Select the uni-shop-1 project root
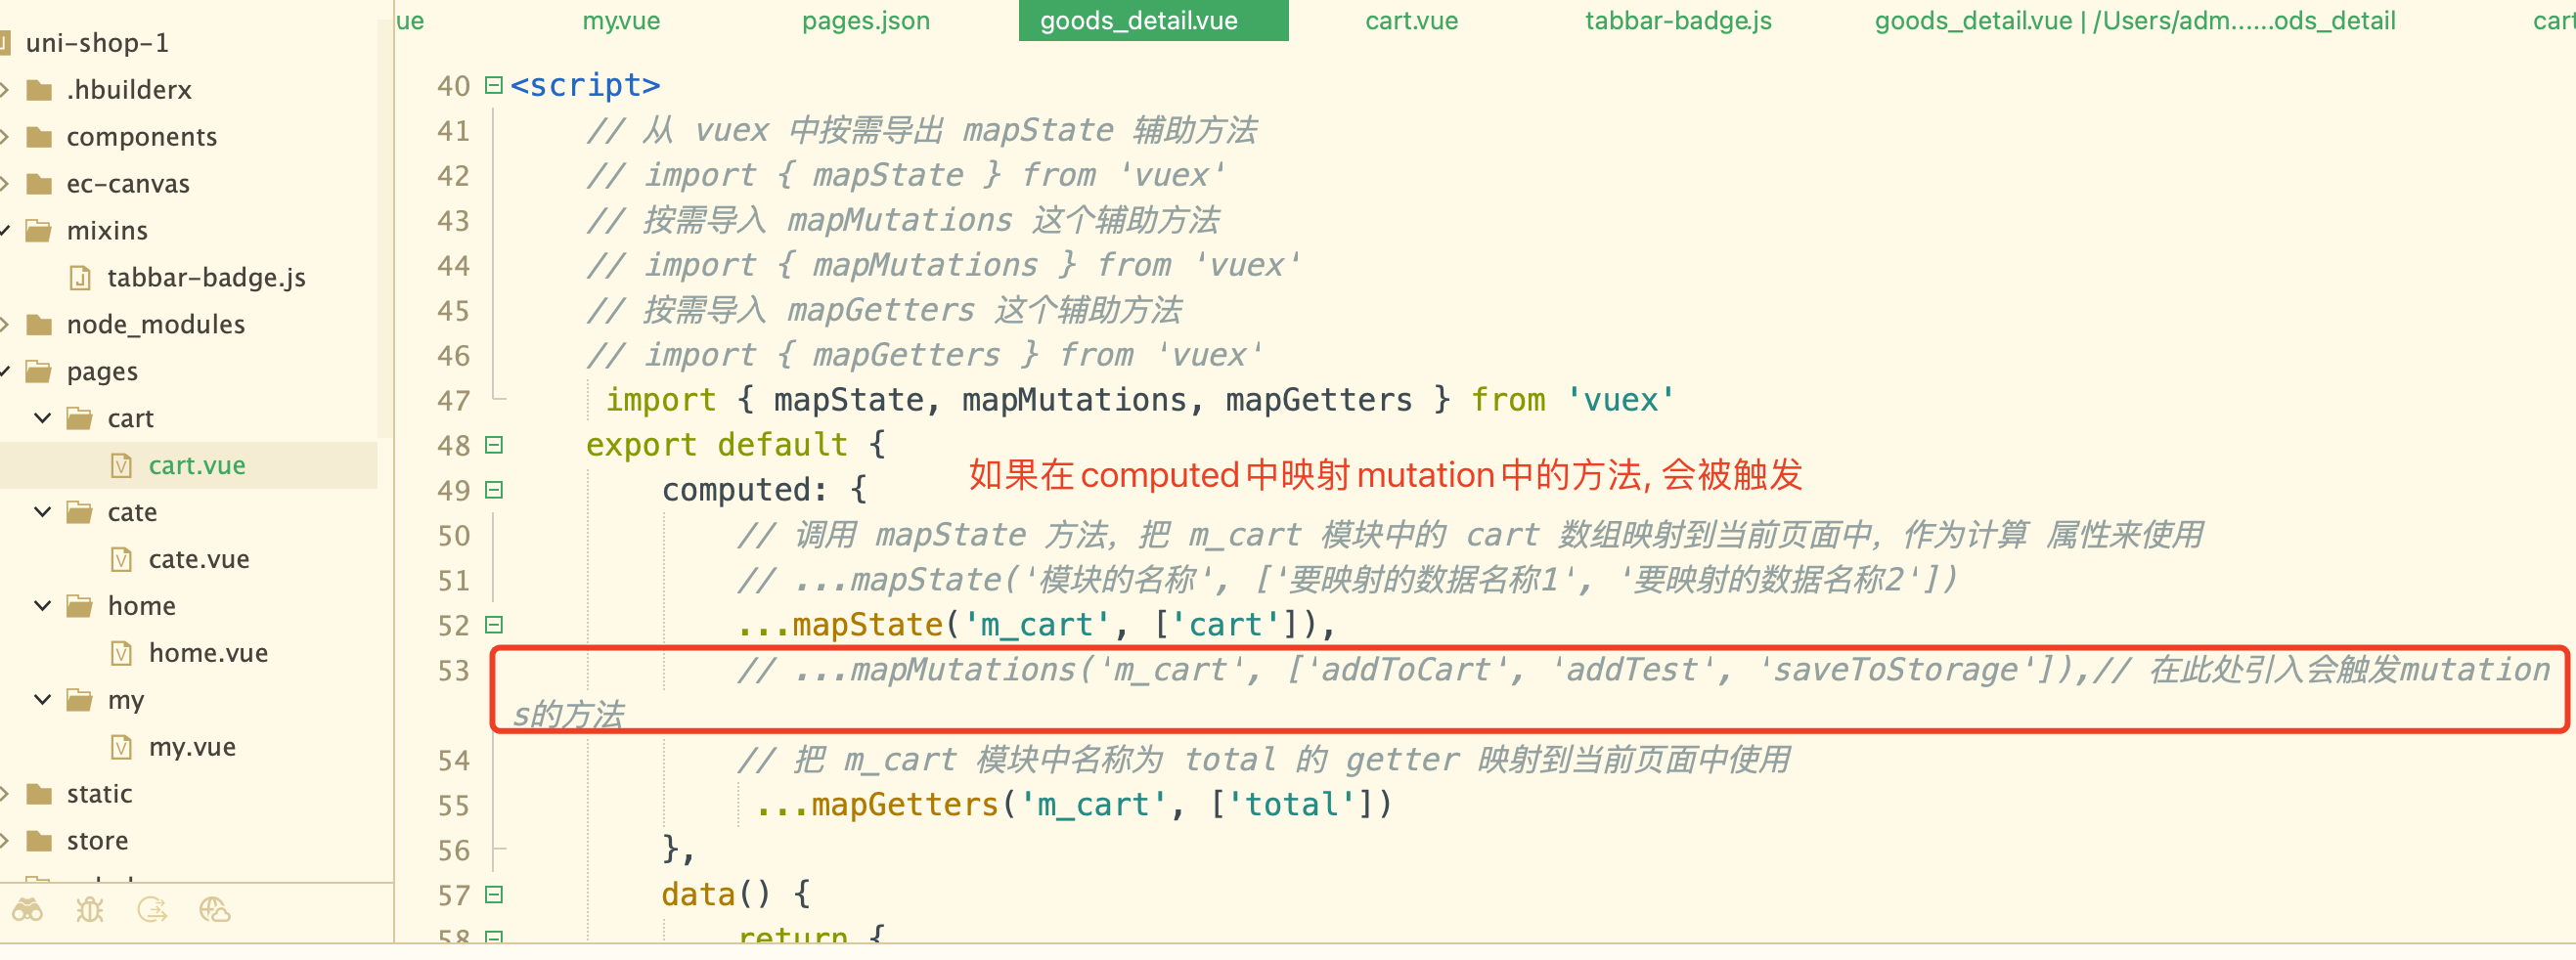This screenshot has height=960, width=2576. point(97,43)
